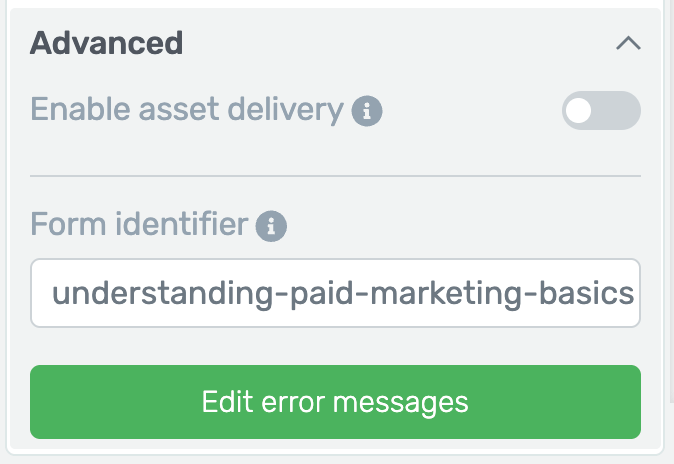674x464 pixels.
Task: Click the Advanced section heading
Action: click(x=107, y=43)
